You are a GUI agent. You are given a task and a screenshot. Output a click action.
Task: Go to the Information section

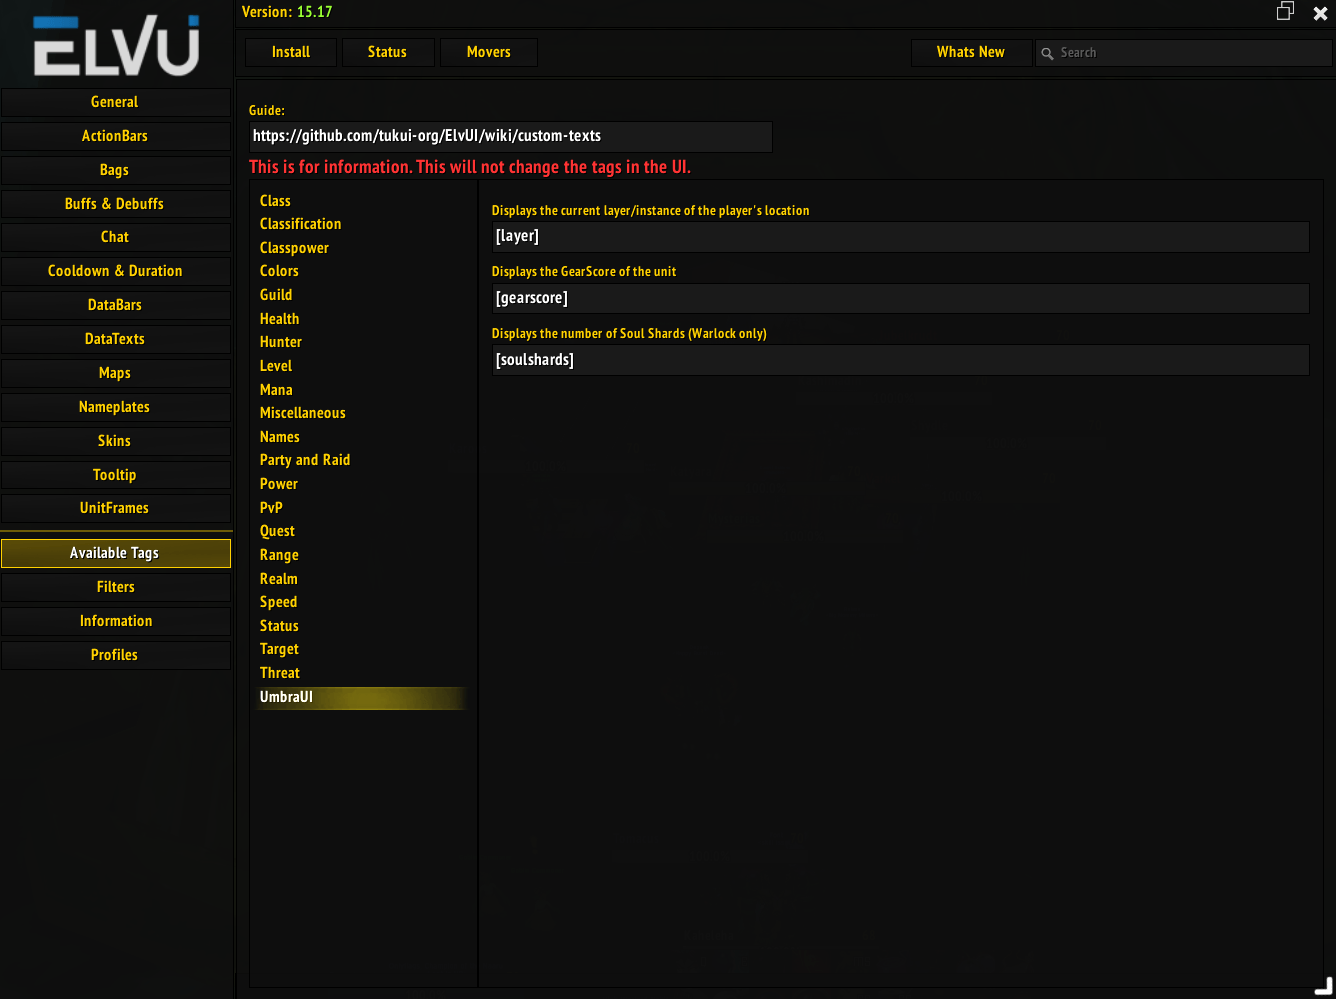[x=115, y=621]
